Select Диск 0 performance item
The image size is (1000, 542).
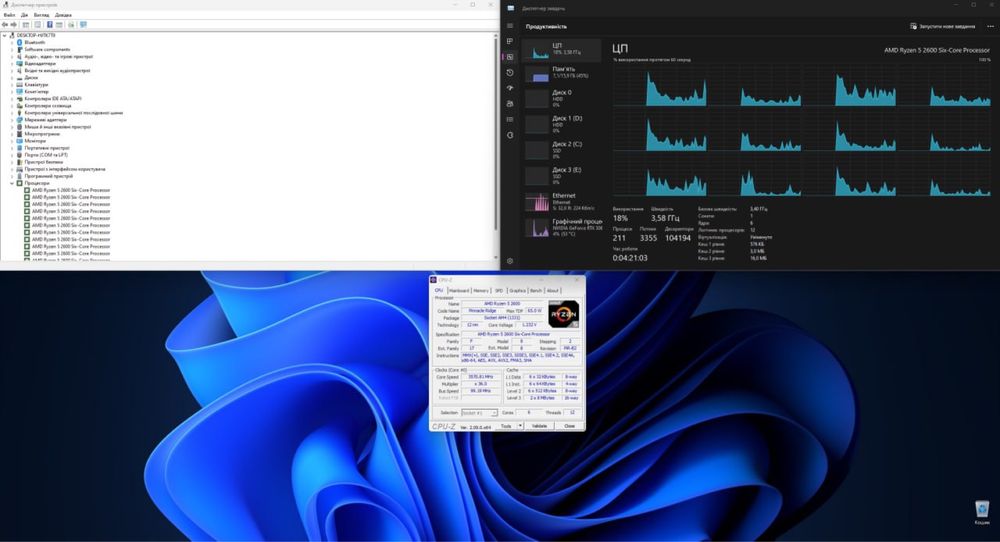click(x=561, y=98)
